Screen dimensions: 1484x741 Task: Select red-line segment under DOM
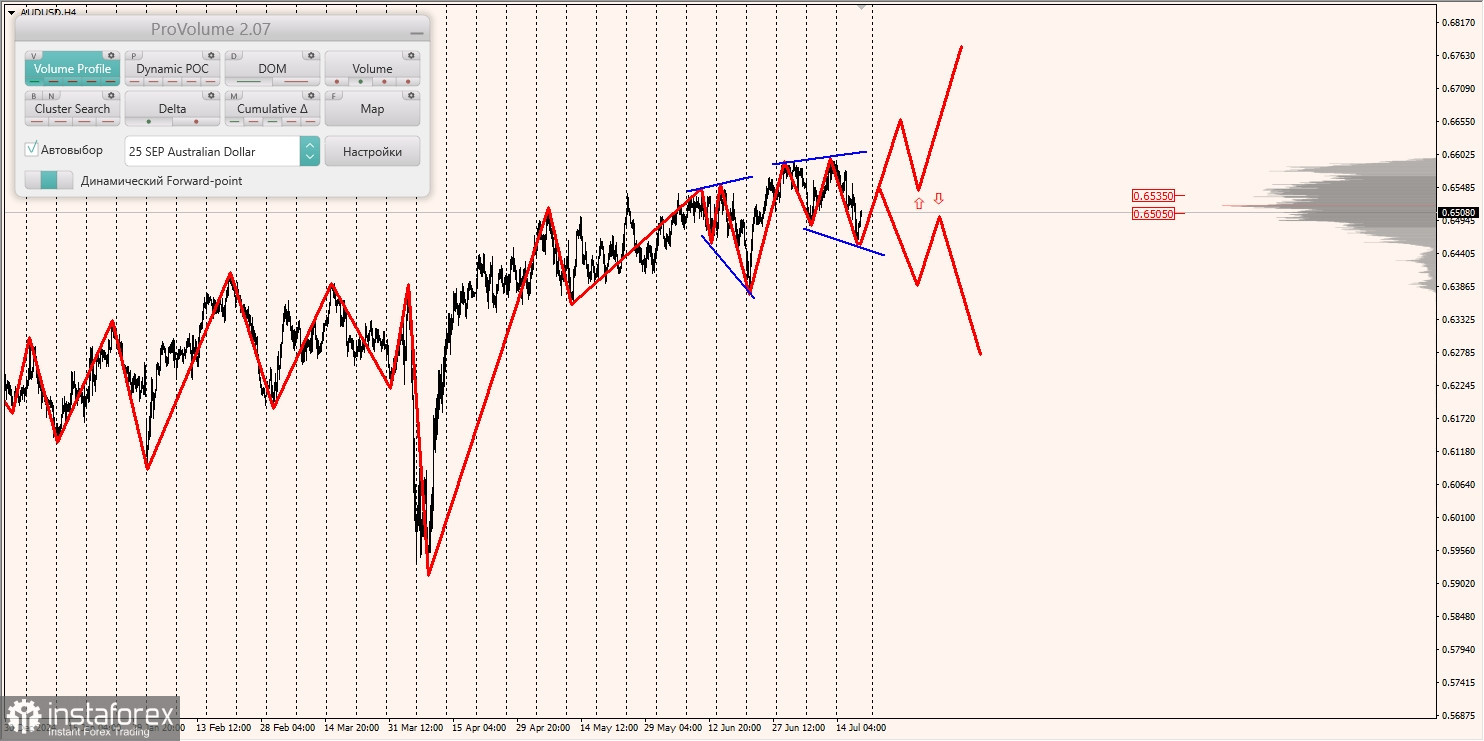[x=296, y=82]
